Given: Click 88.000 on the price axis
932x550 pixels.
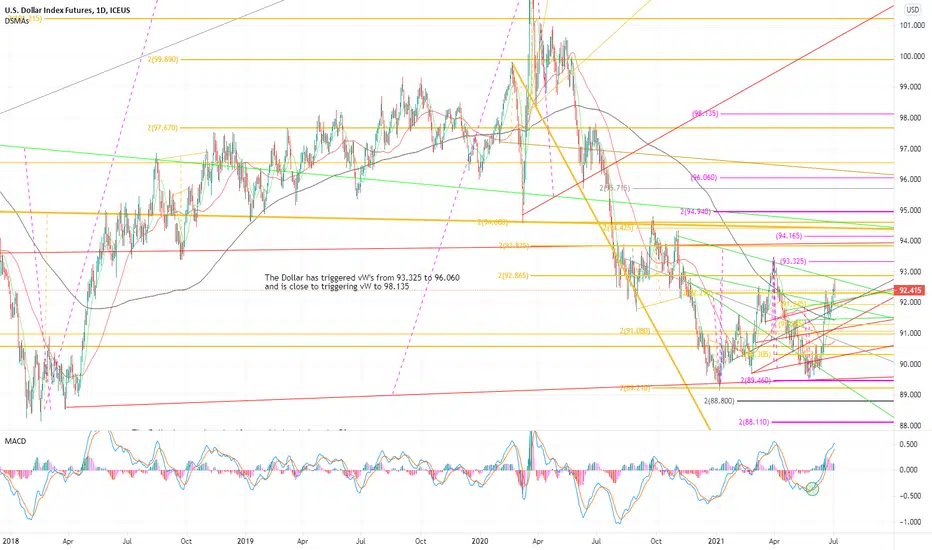Looking at the screenshot, I should point(911,426).
